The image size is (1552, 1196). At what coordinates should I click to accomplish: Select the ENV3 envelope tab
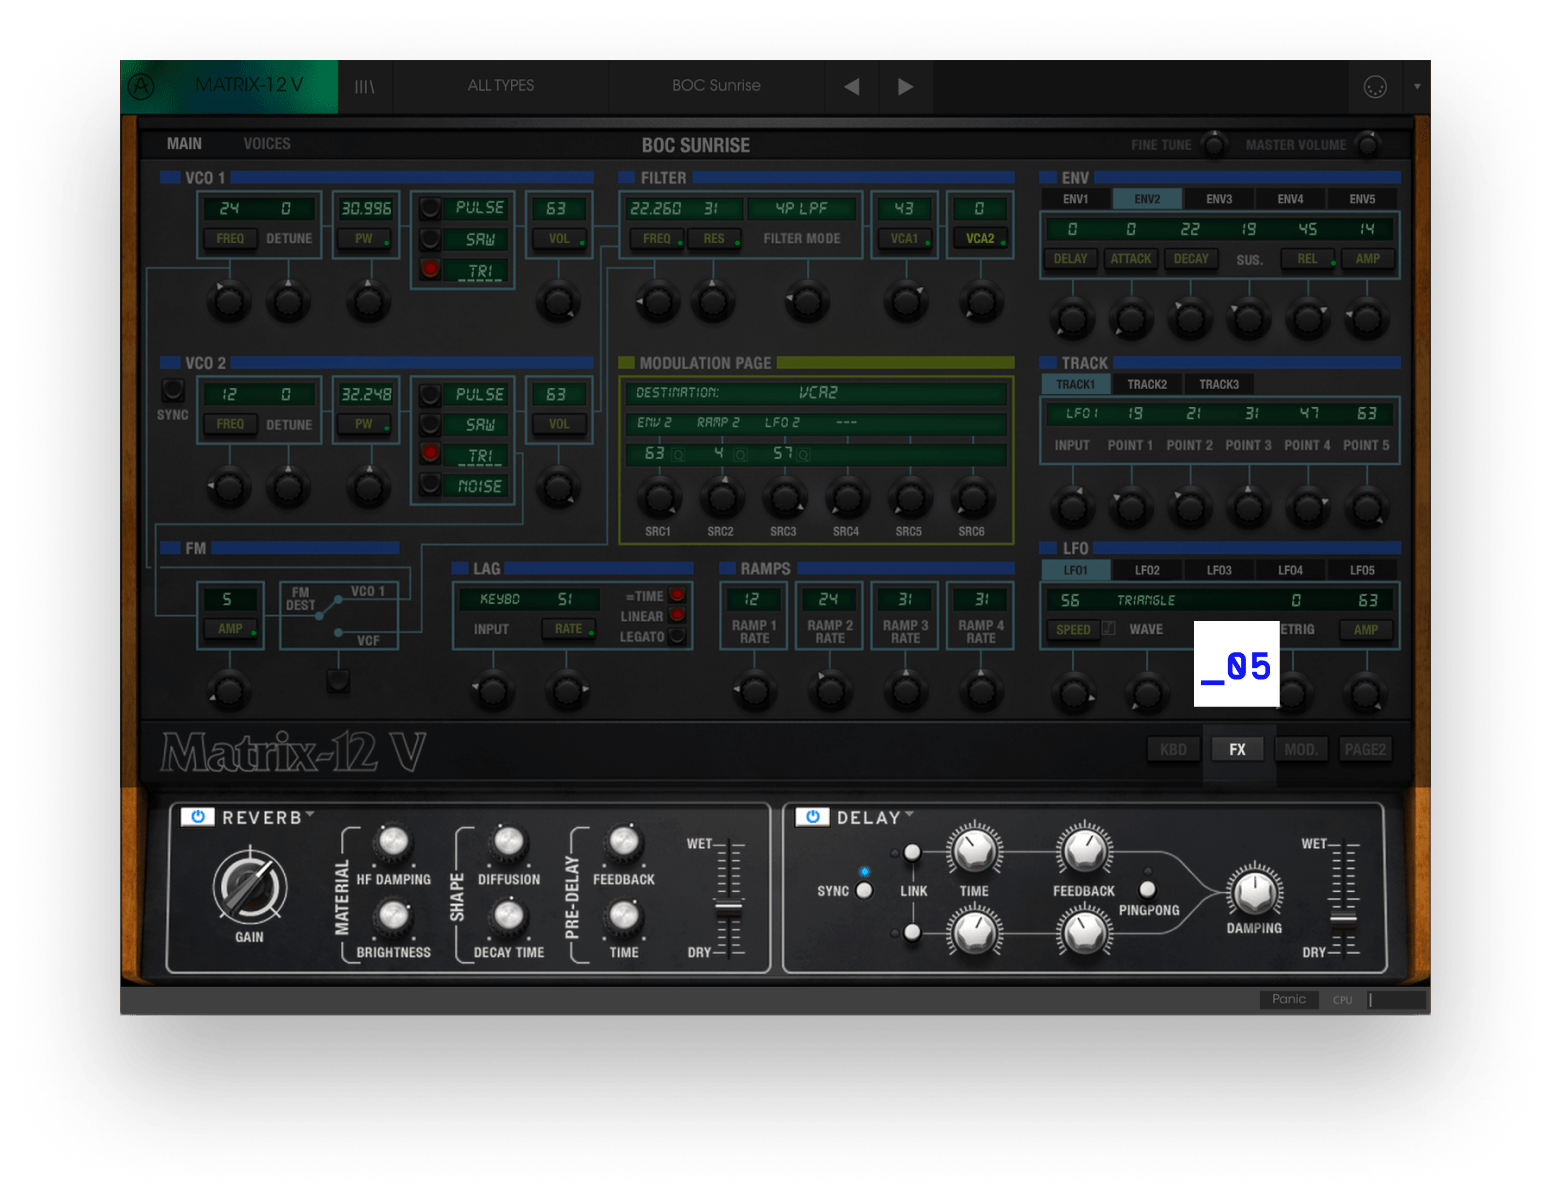pos(1219,198)
